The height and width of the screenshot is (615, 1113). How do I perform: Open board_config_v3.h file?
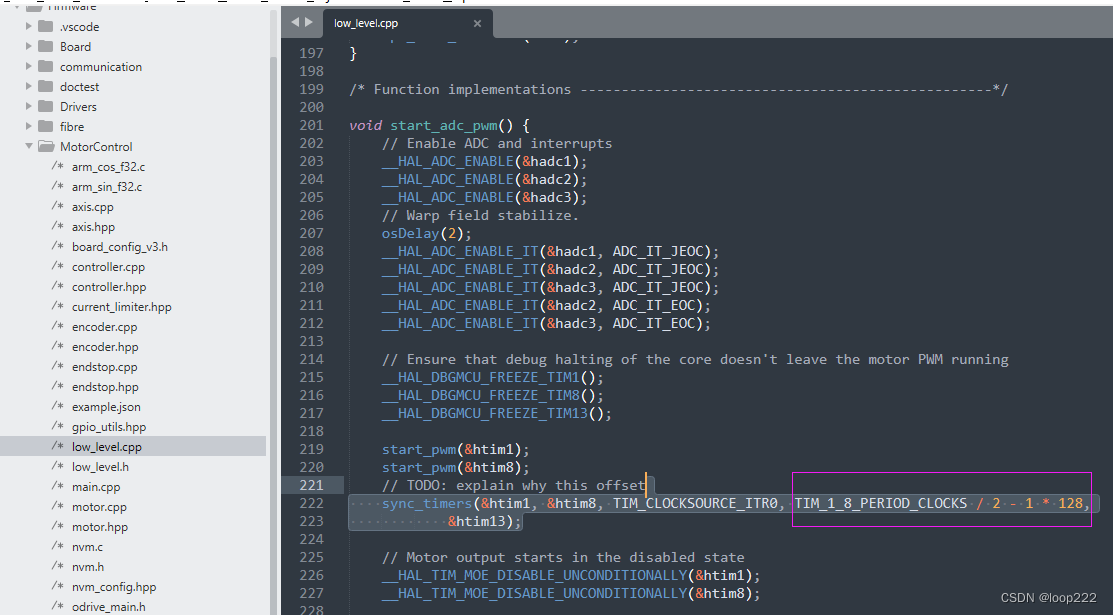click(x=119, y=246)
